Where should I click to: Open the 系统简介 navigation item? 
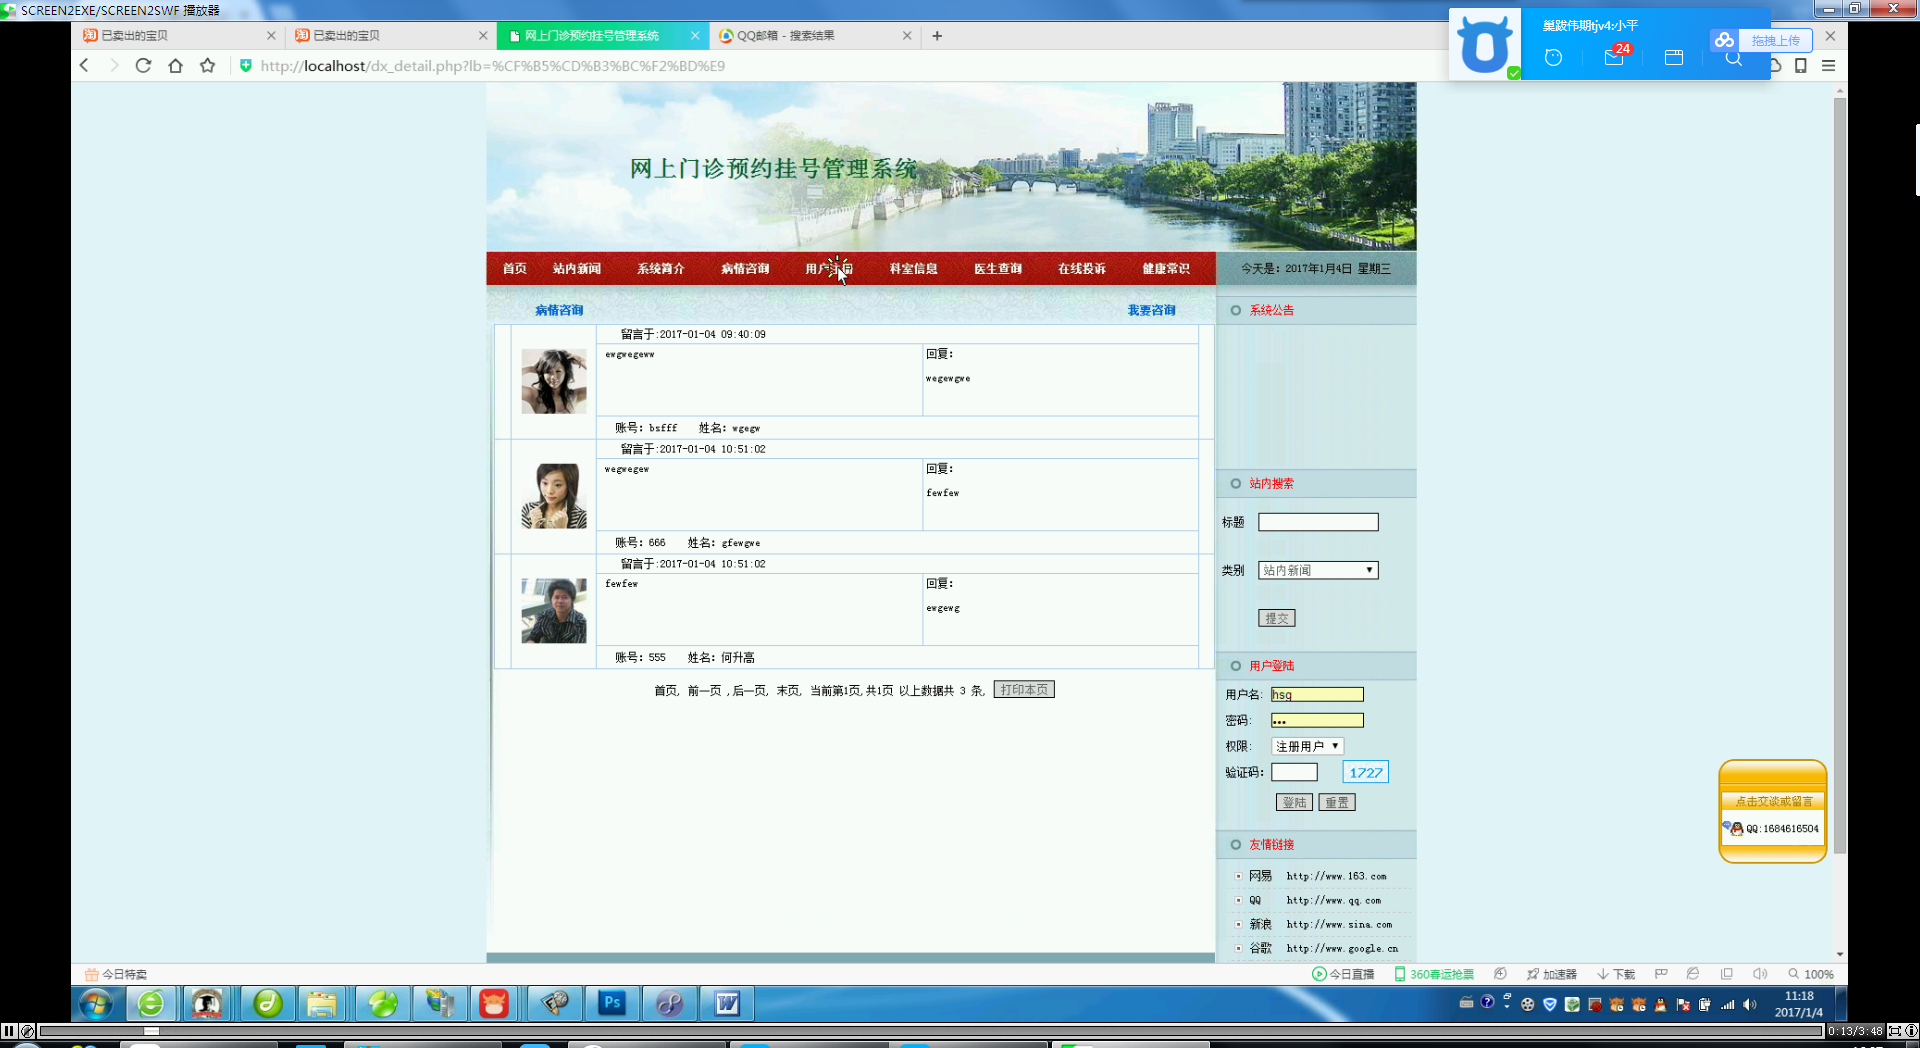click(x=661, y=268)
